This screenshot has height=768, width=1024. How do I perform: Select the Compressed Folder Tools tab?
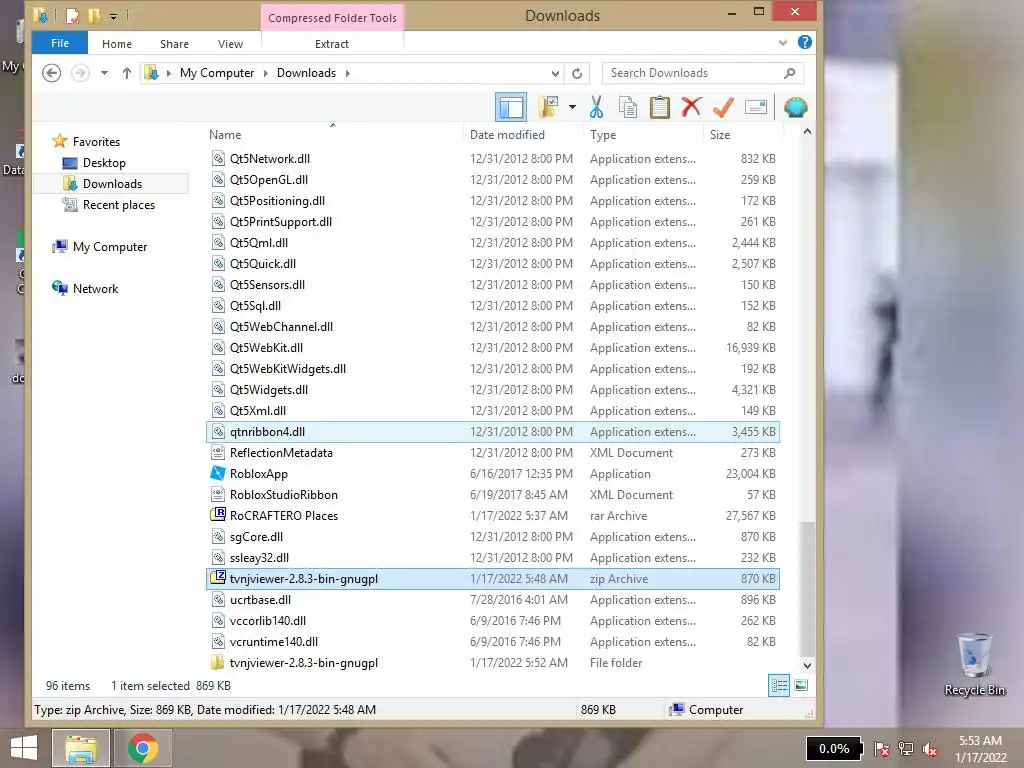pos(332,18)
